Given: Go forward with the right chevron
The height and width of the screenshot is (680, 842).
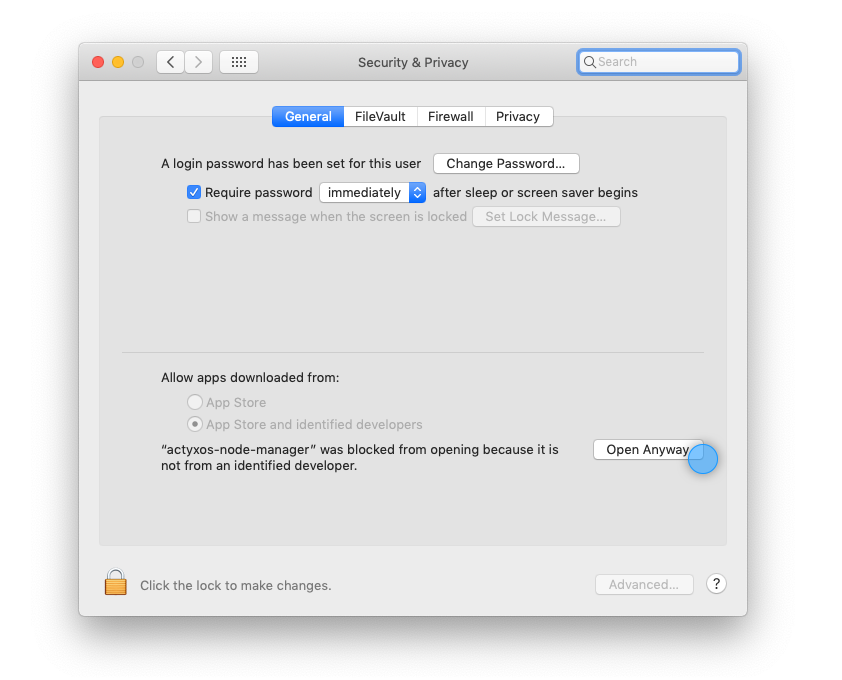Looking at the screenshot, I should [x=198, y=62].
